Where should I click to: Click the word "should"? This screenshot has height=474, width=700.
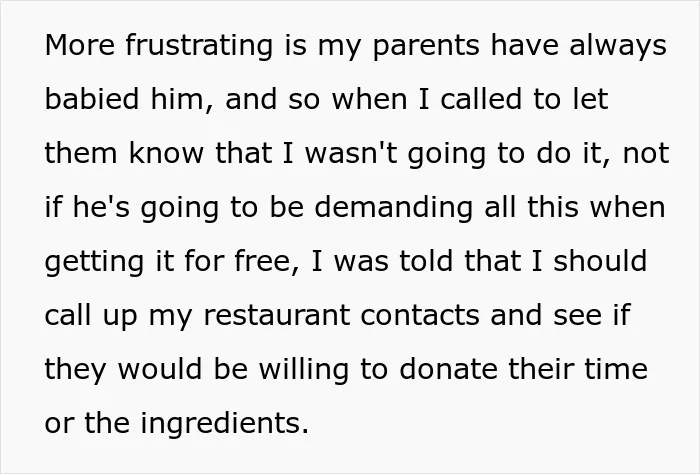600,261
